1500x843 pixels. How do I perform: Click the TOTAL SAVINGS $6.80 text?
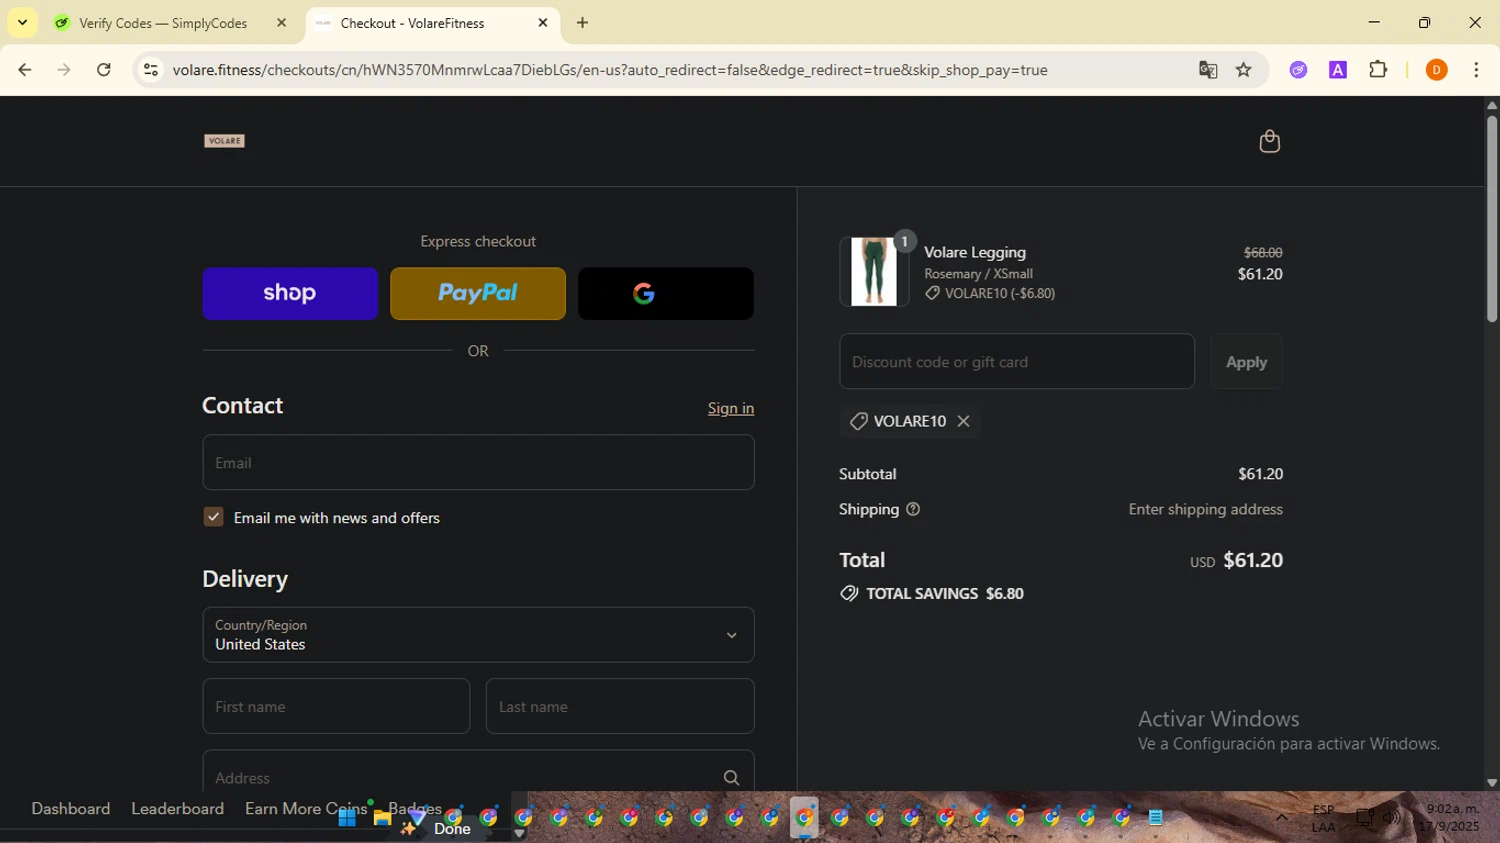click(x=945, y=593)
